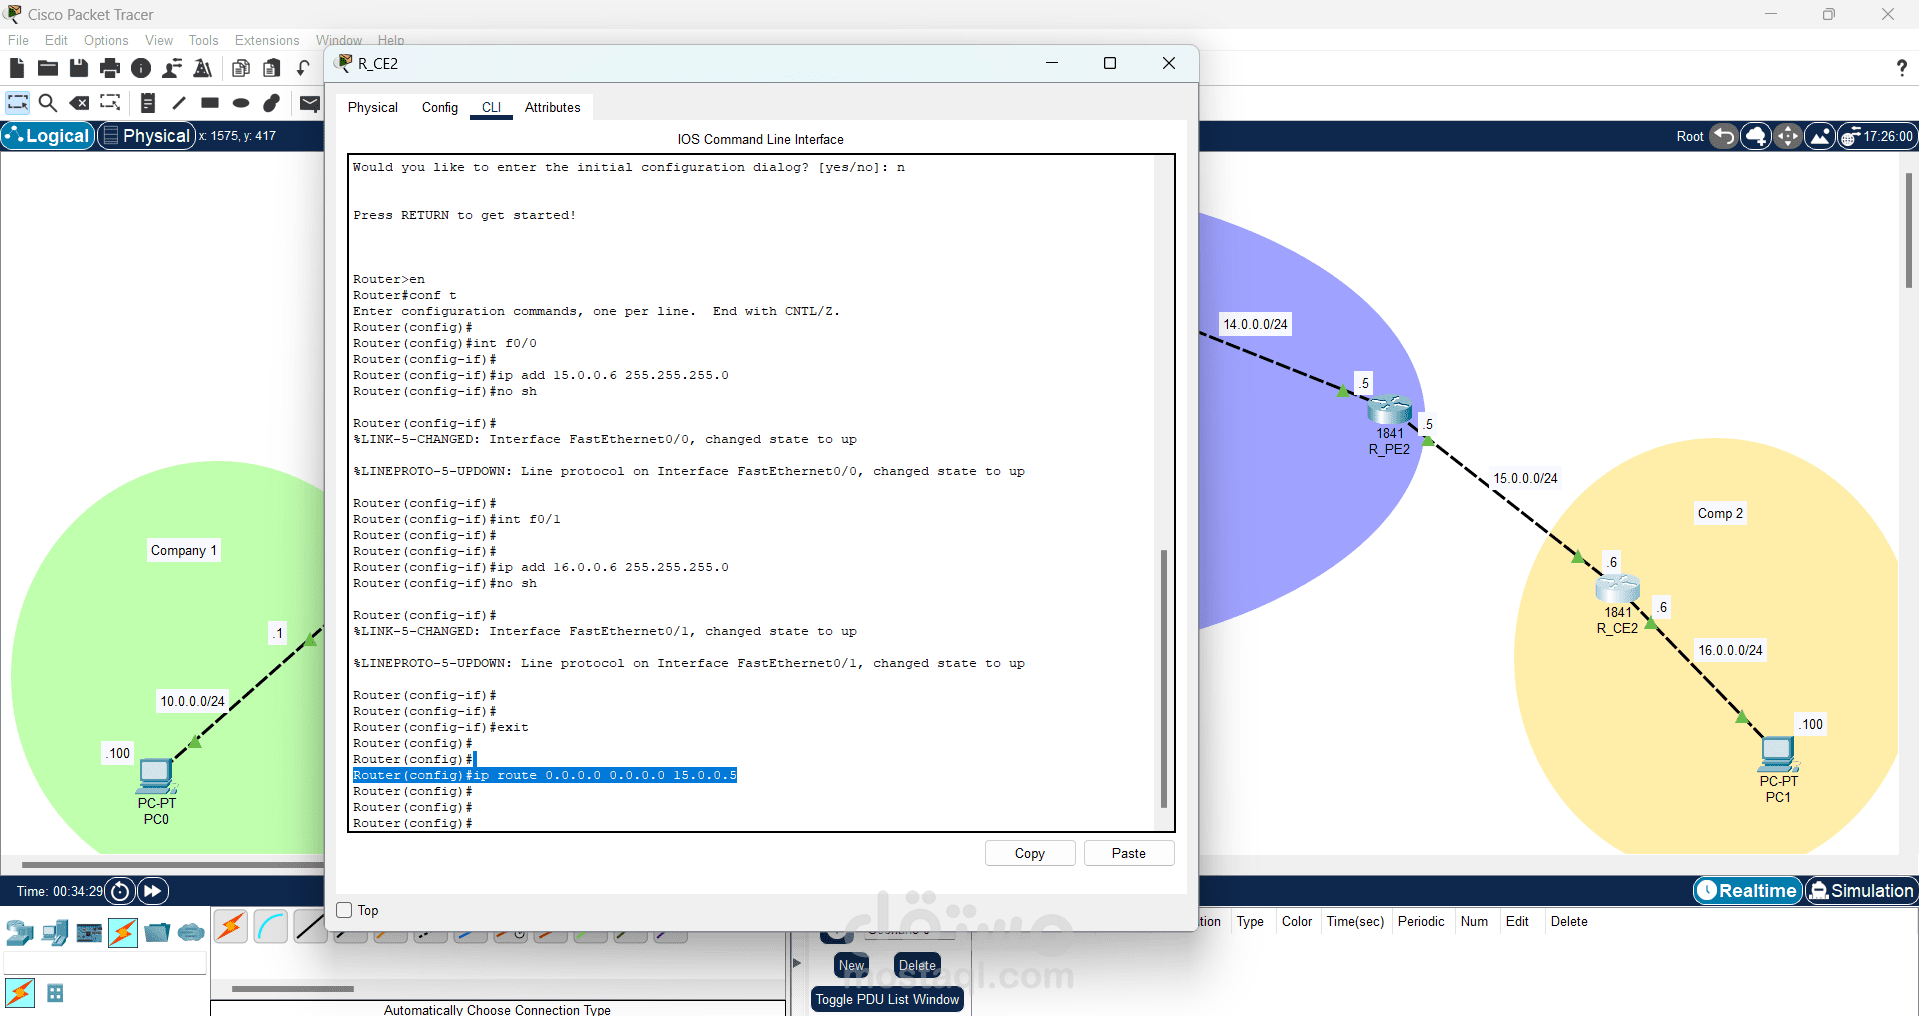Screen dimensions: 1919x1016
Task: Open the Extensions menu
Action: point(267,40)
